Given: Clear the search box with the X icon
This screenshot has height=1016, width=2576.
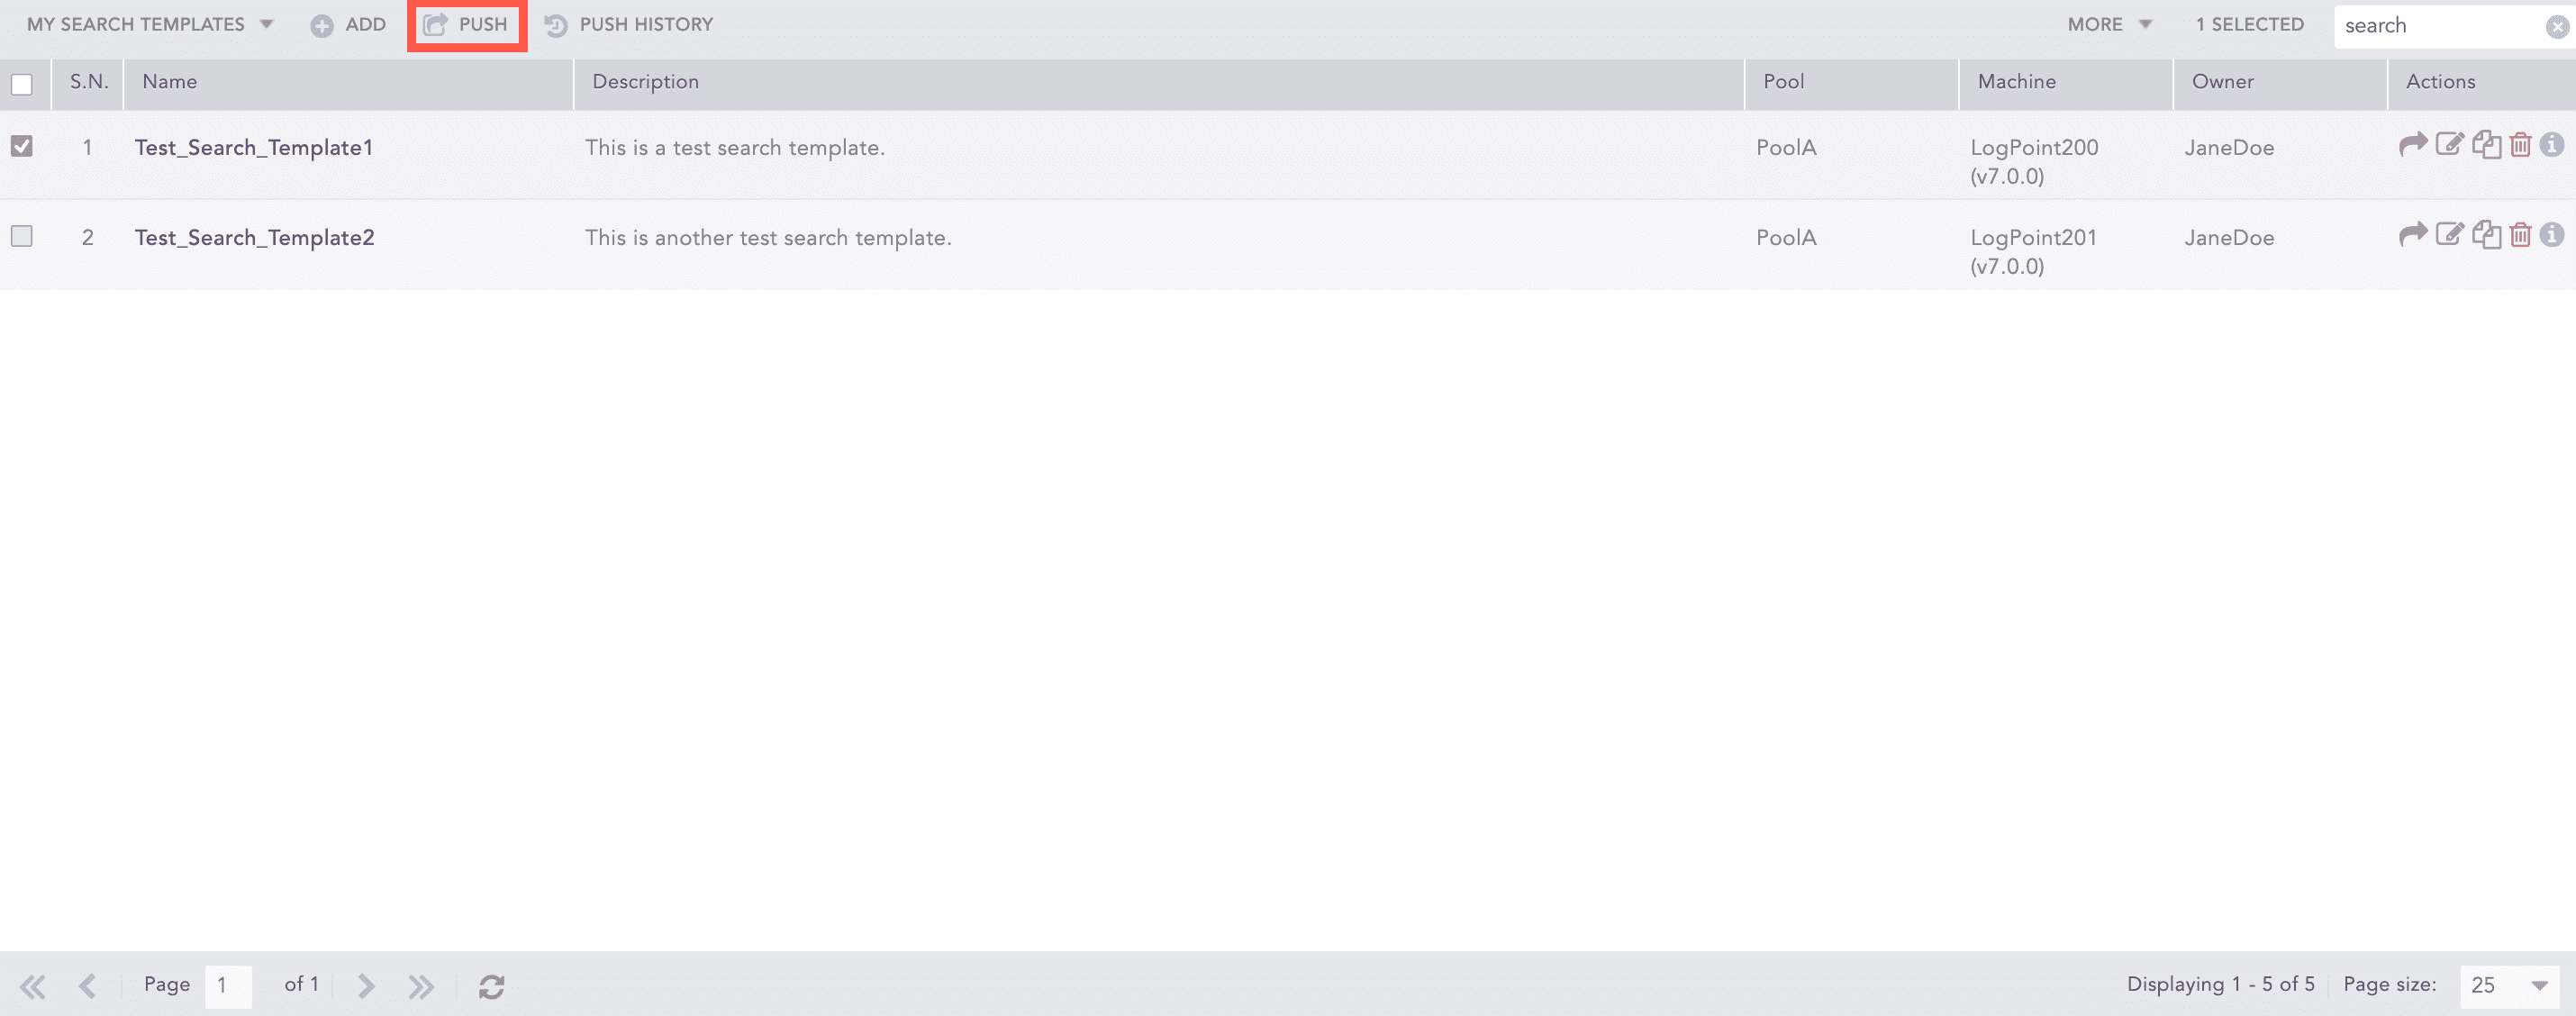Looking at the screenshot, I should click(x=2556, y=27).
